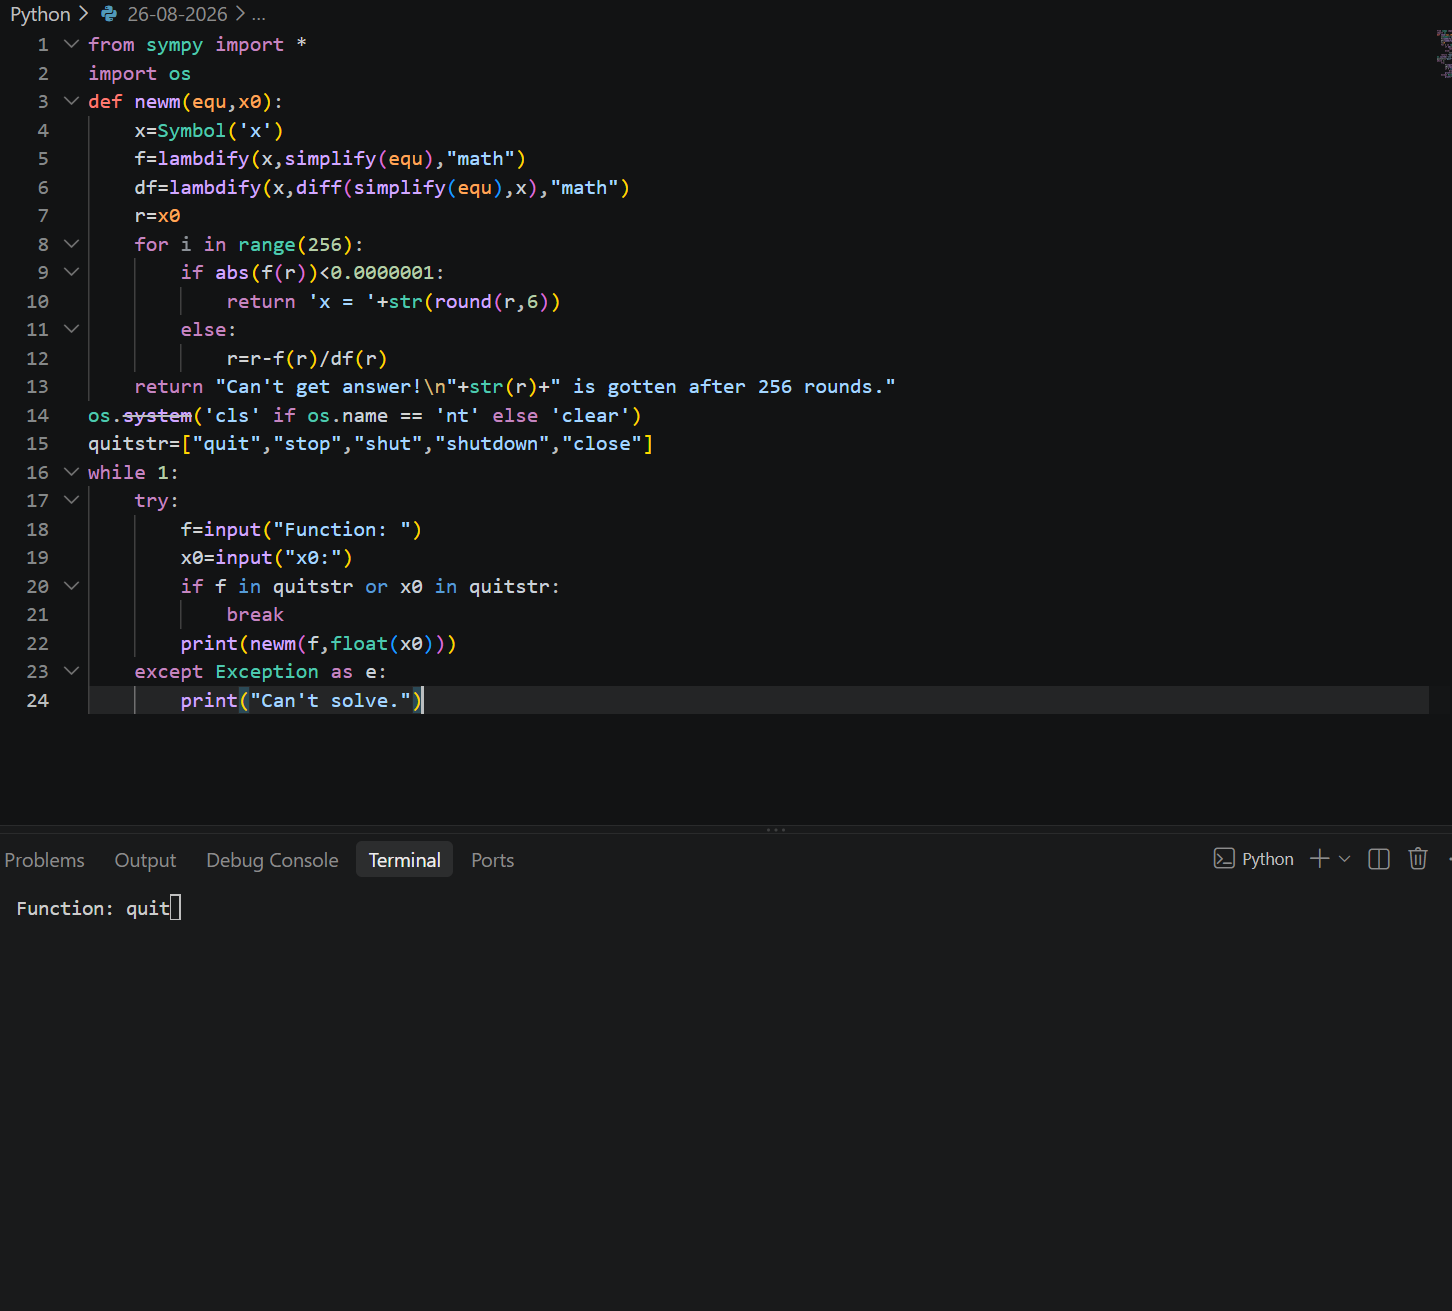Collapse the newm function at line 3
Screen dimensions: 1452x1311
click(71, 101)
